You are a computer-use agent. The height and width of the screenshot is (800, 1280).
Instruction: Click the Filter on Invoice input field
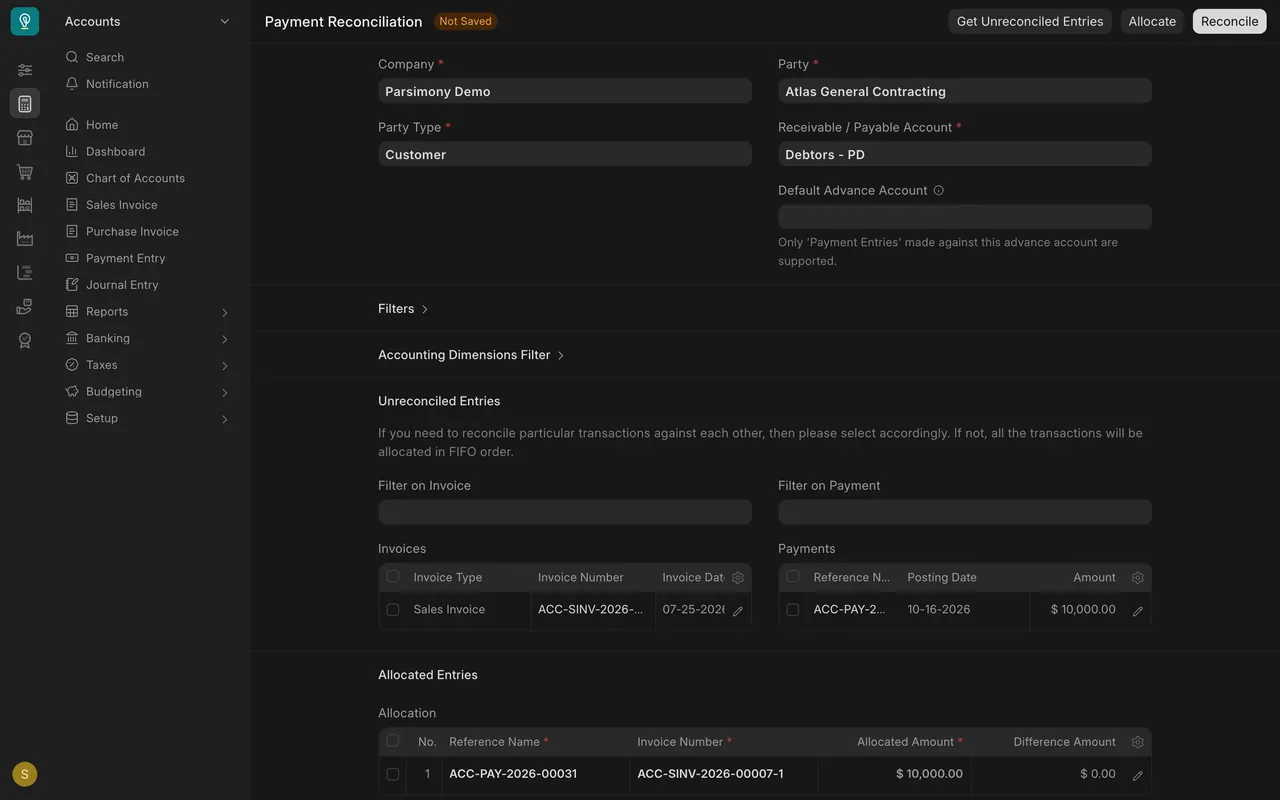click(565, 512)
